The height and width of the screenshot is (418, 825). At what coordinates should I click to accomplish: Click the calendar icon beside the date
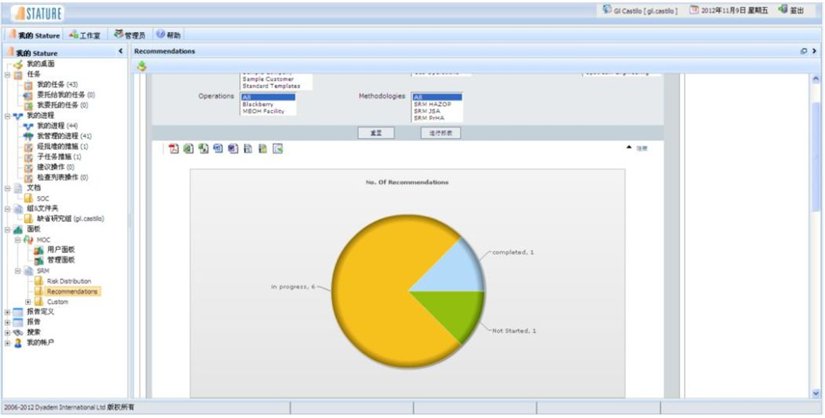point(695,9)
